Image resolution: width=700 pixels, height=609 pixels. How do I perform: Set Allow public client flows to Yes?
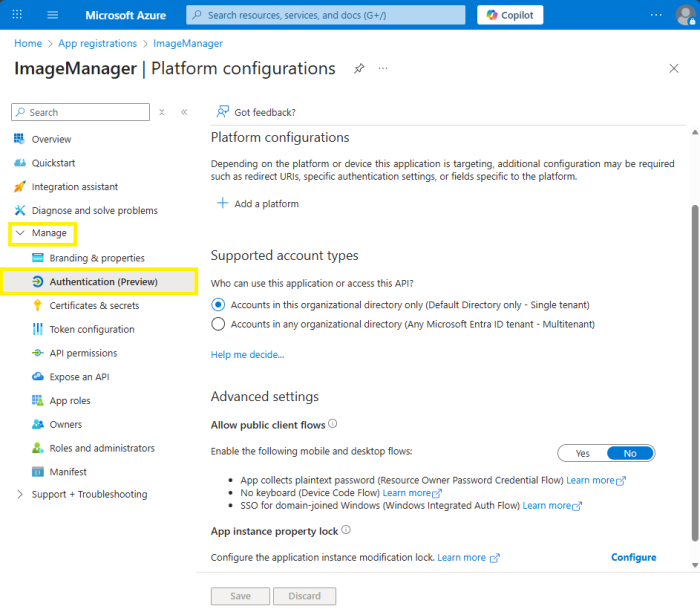click(x=582, y=453)
